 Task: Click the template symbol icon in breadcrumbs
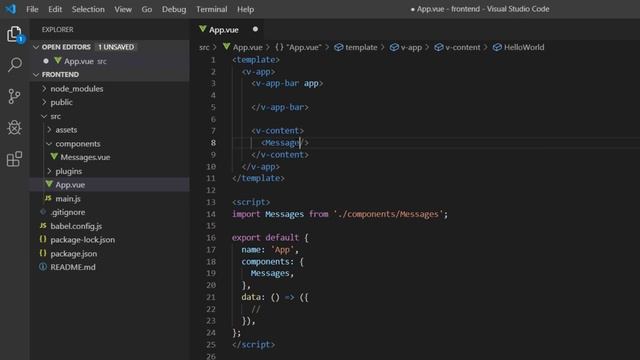pos(338,47)
